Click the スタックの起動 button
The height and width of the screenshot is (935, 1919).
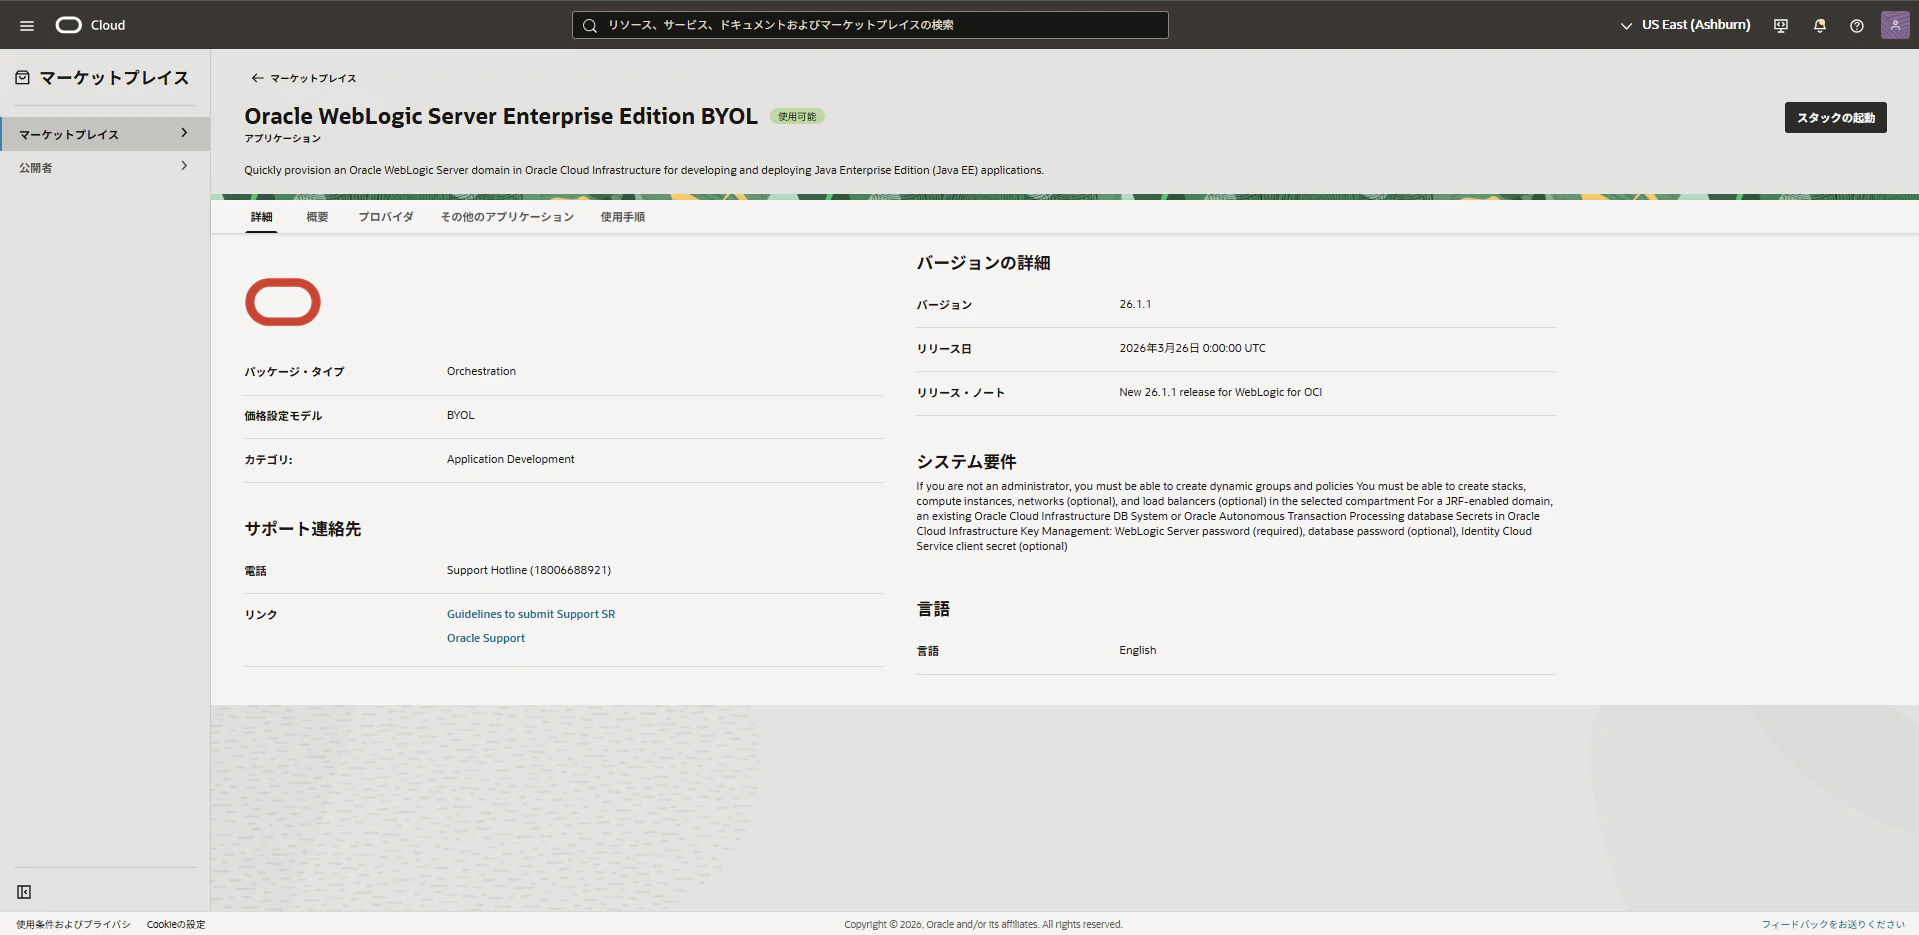tap(1836, 118)
